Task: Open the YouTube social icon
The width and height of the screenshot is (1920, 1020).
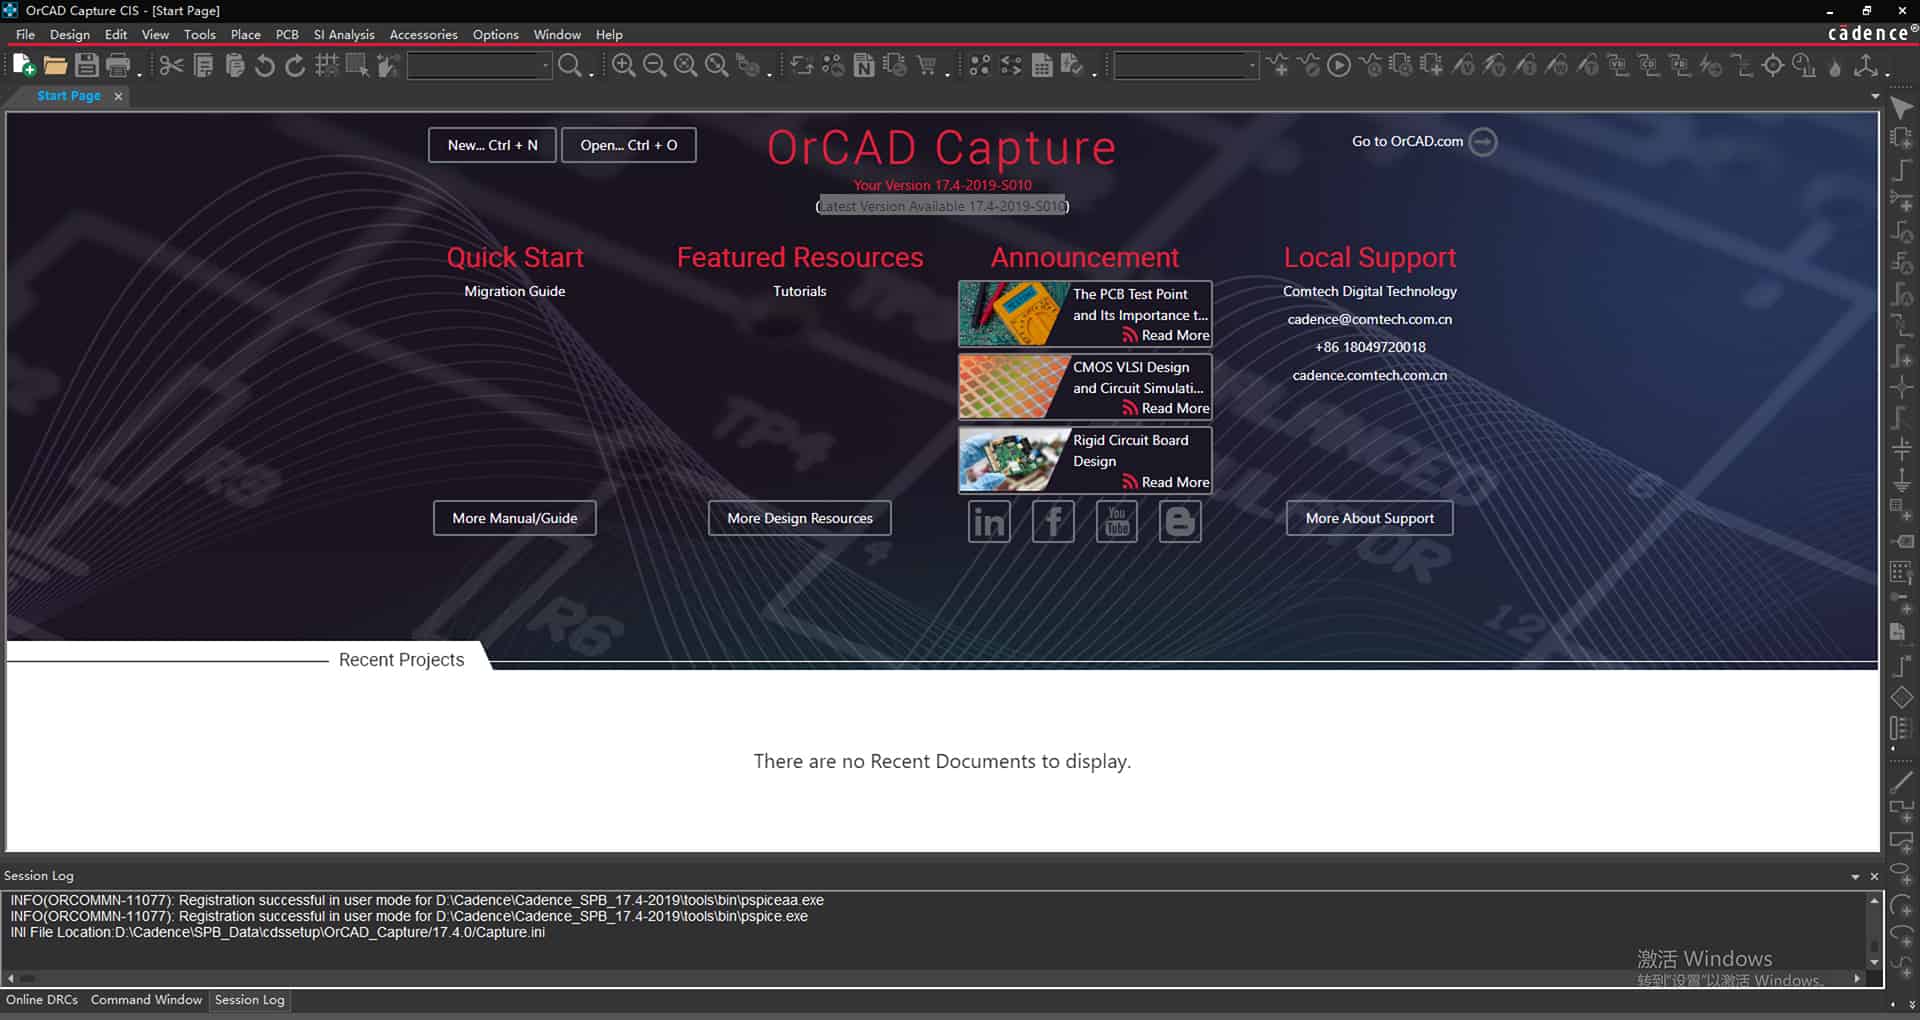Action: coord(1117,521)
